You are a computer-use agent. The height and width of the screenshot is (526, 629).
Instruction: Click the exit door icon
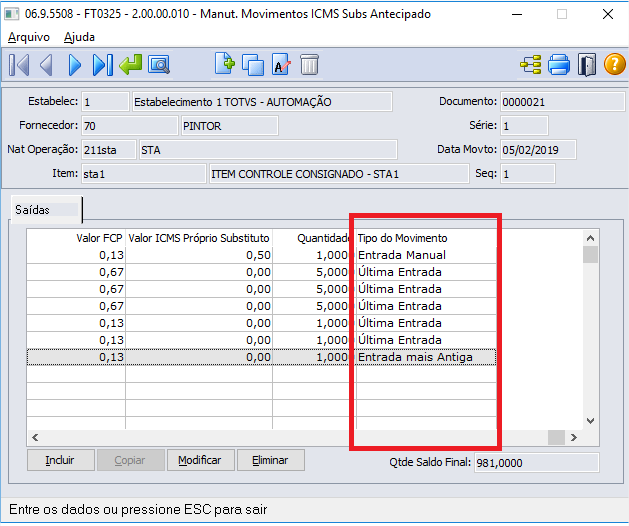tap(587, 65)
